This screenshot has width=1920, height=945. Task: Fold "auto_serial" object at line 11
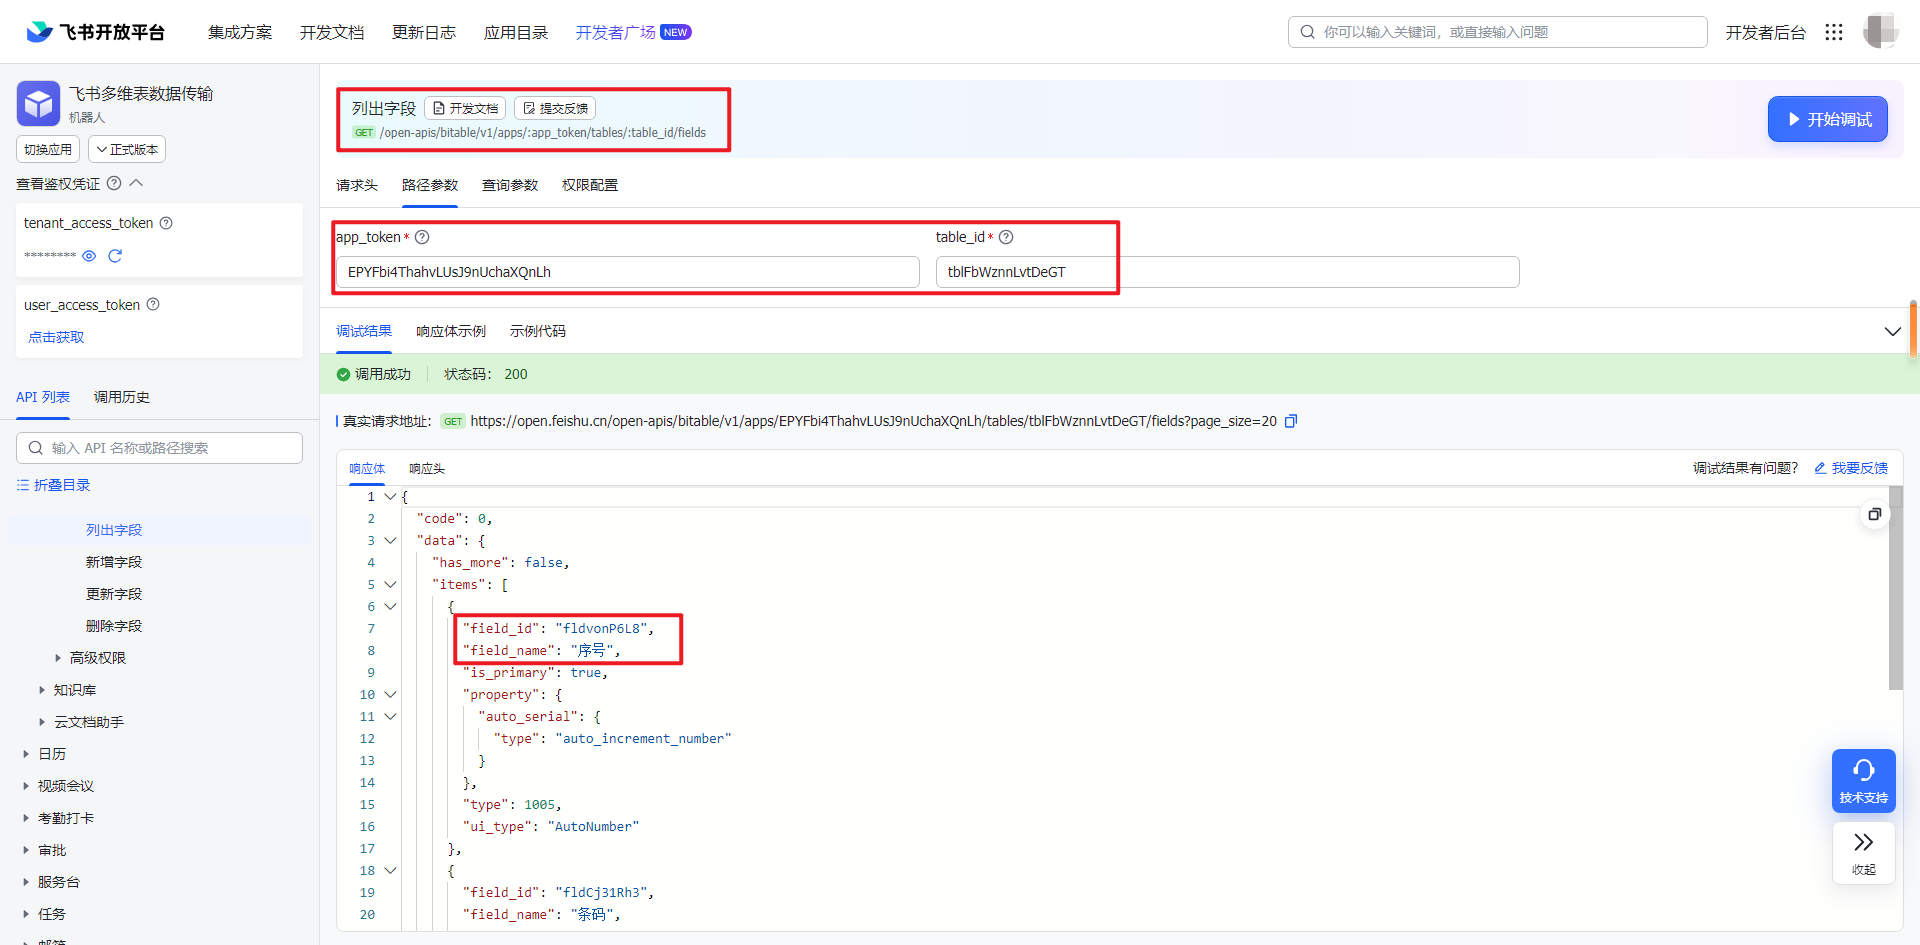coord(390,716)
